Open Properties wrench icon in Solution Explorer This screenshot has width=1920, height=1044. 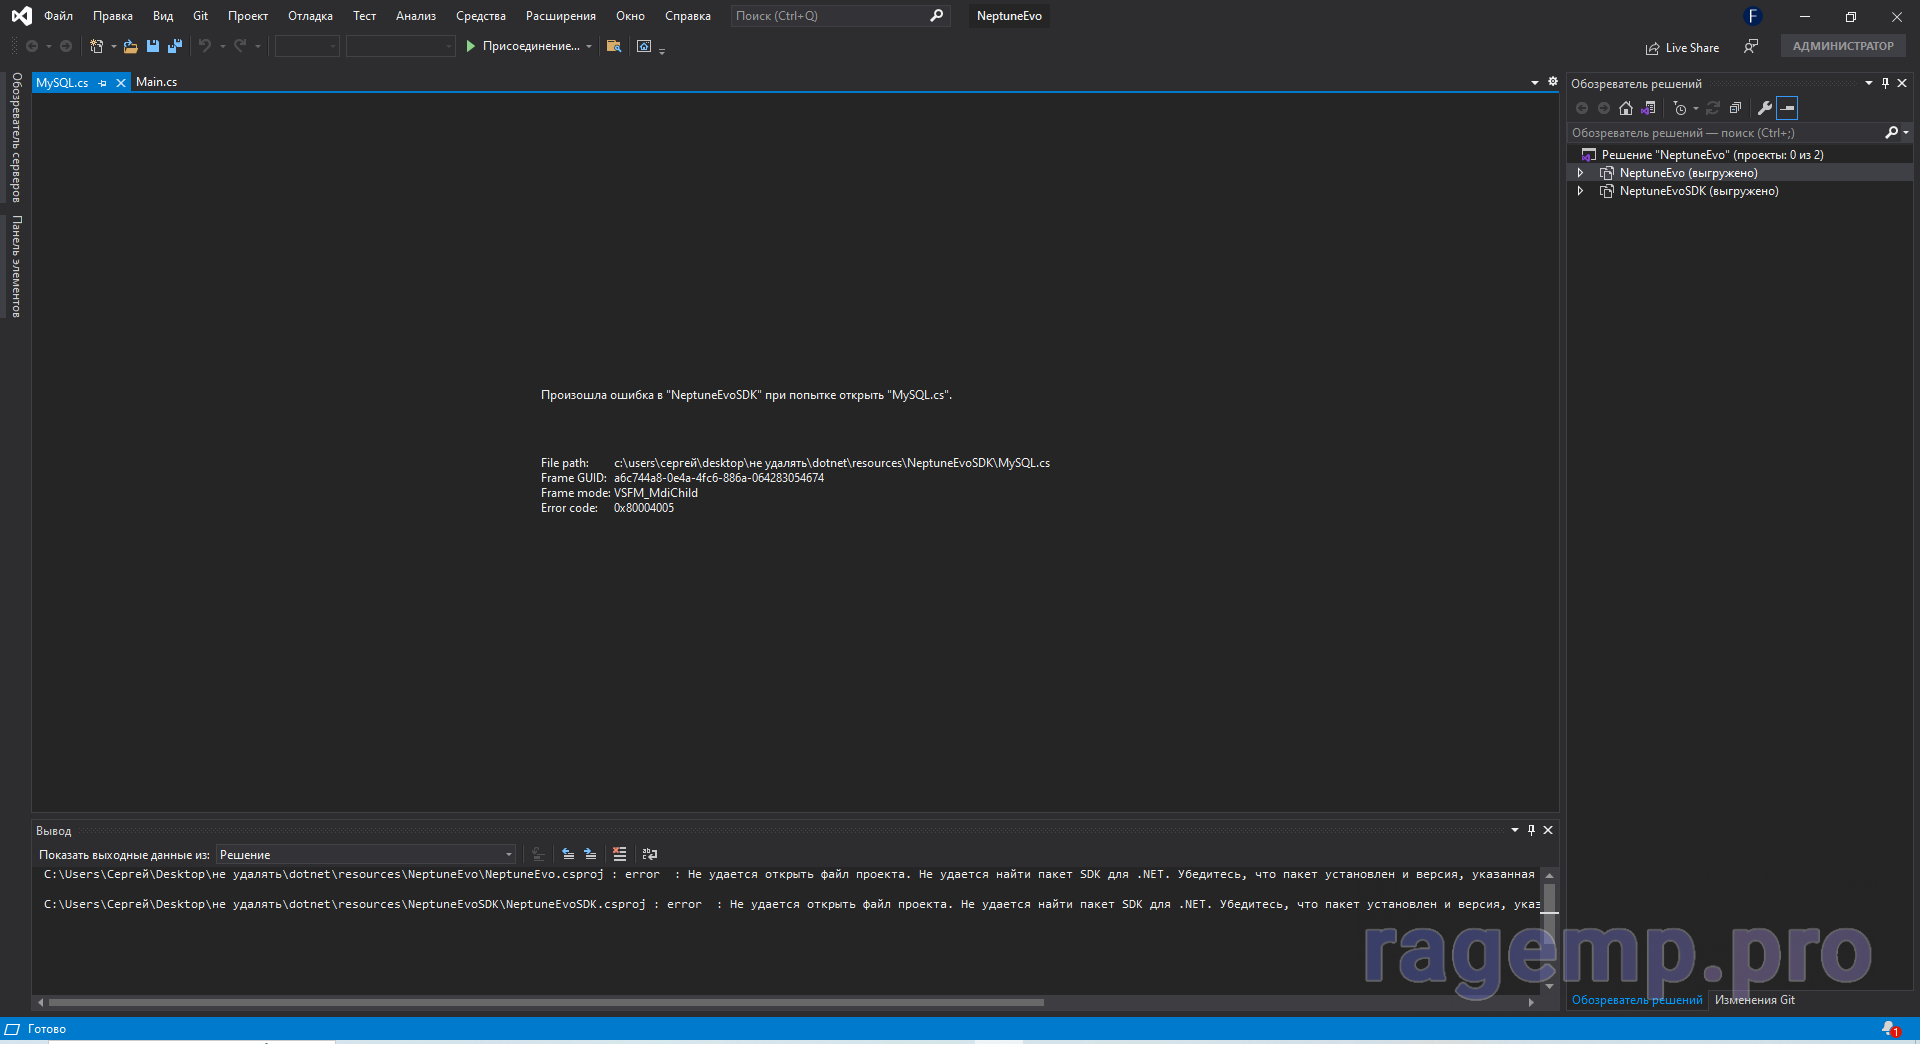1765,108
